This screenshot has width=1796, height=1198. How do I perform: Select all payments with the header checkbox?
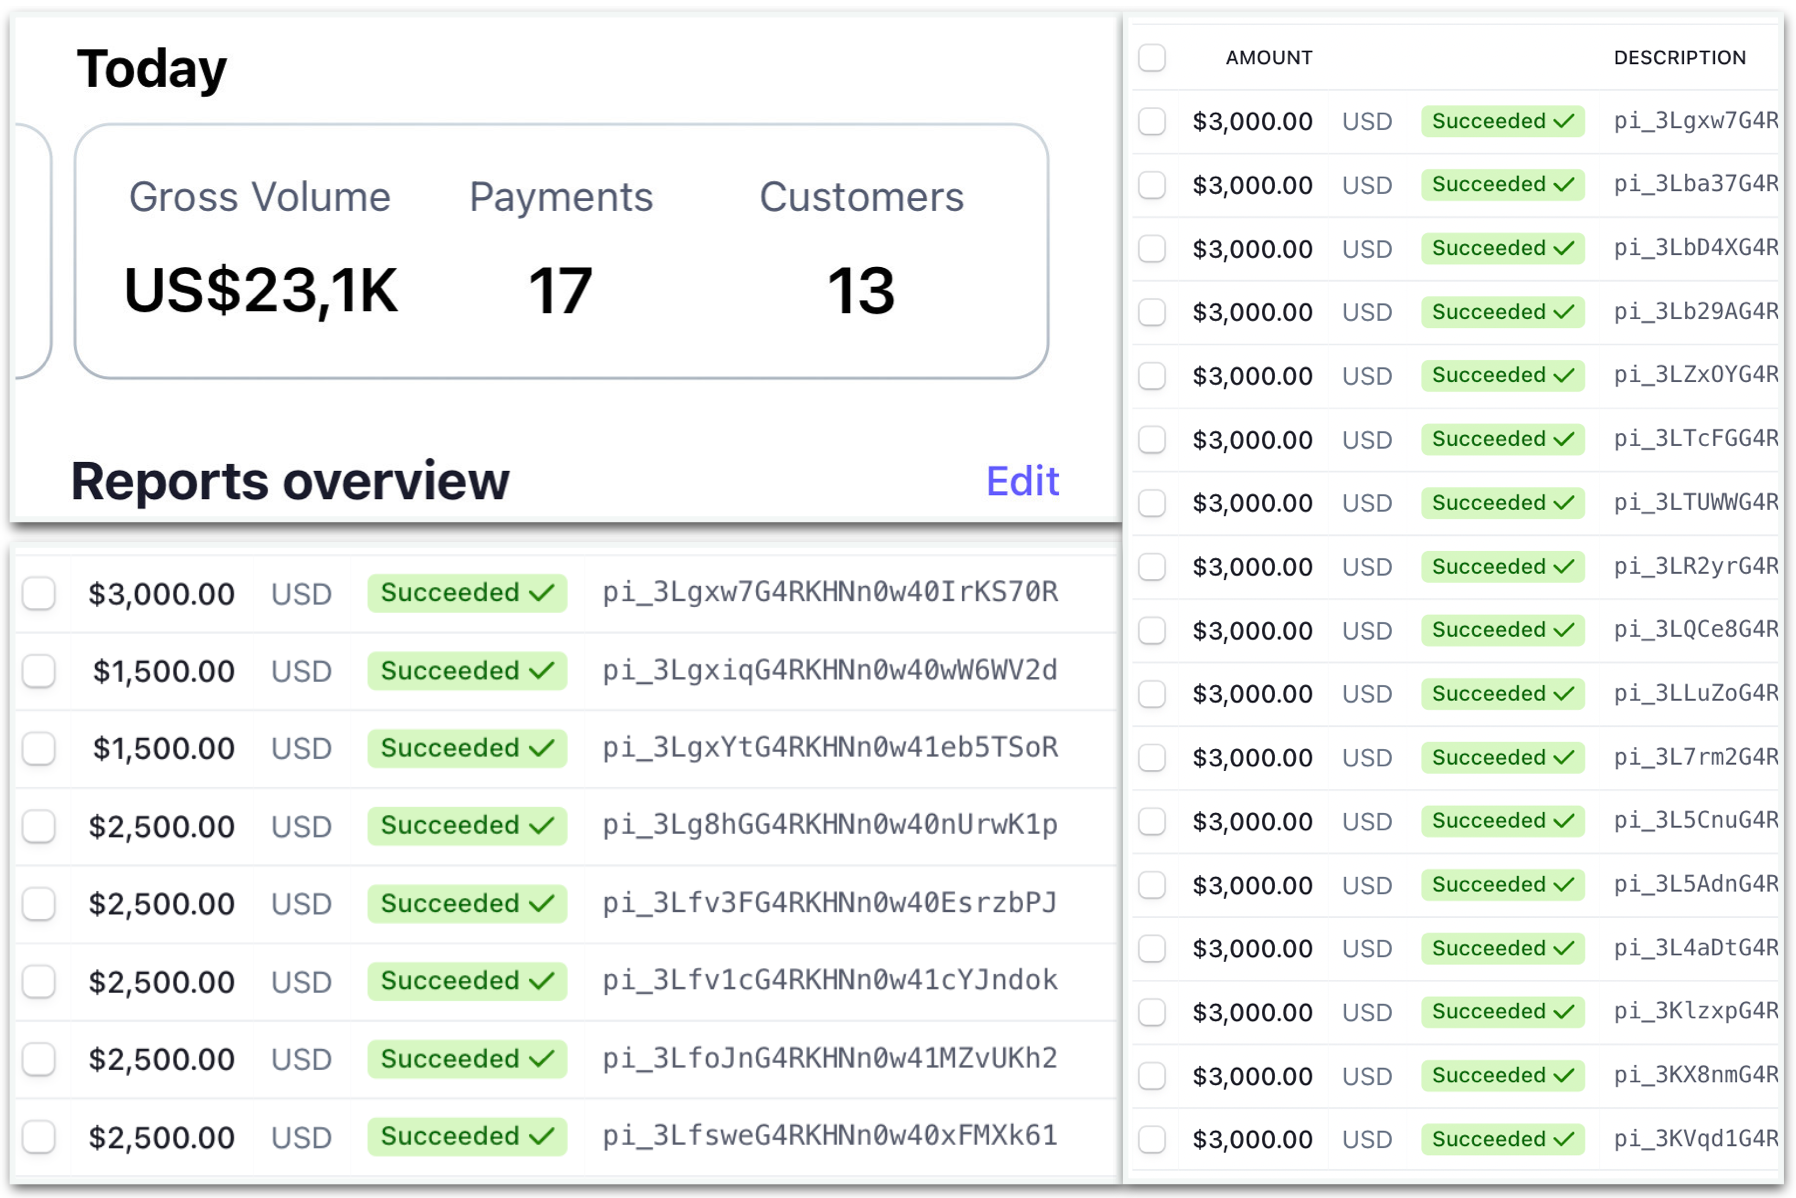tap(1152, 57)
